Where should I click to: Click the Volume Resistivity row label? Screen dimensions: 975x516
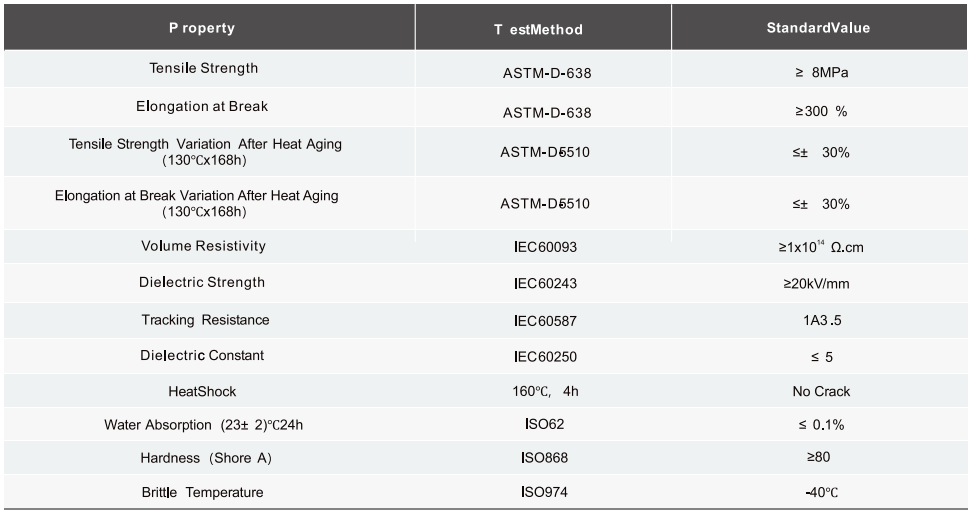pyautogui.click(x=204, y=246)
